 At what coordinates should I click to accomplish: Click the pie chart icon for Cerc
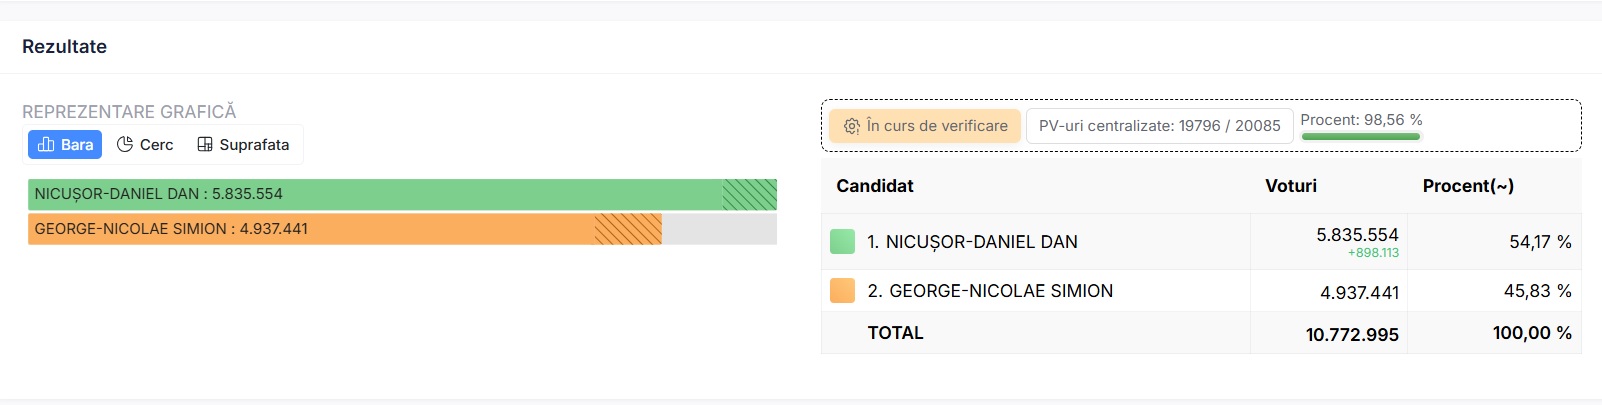(x=125, y=145)
